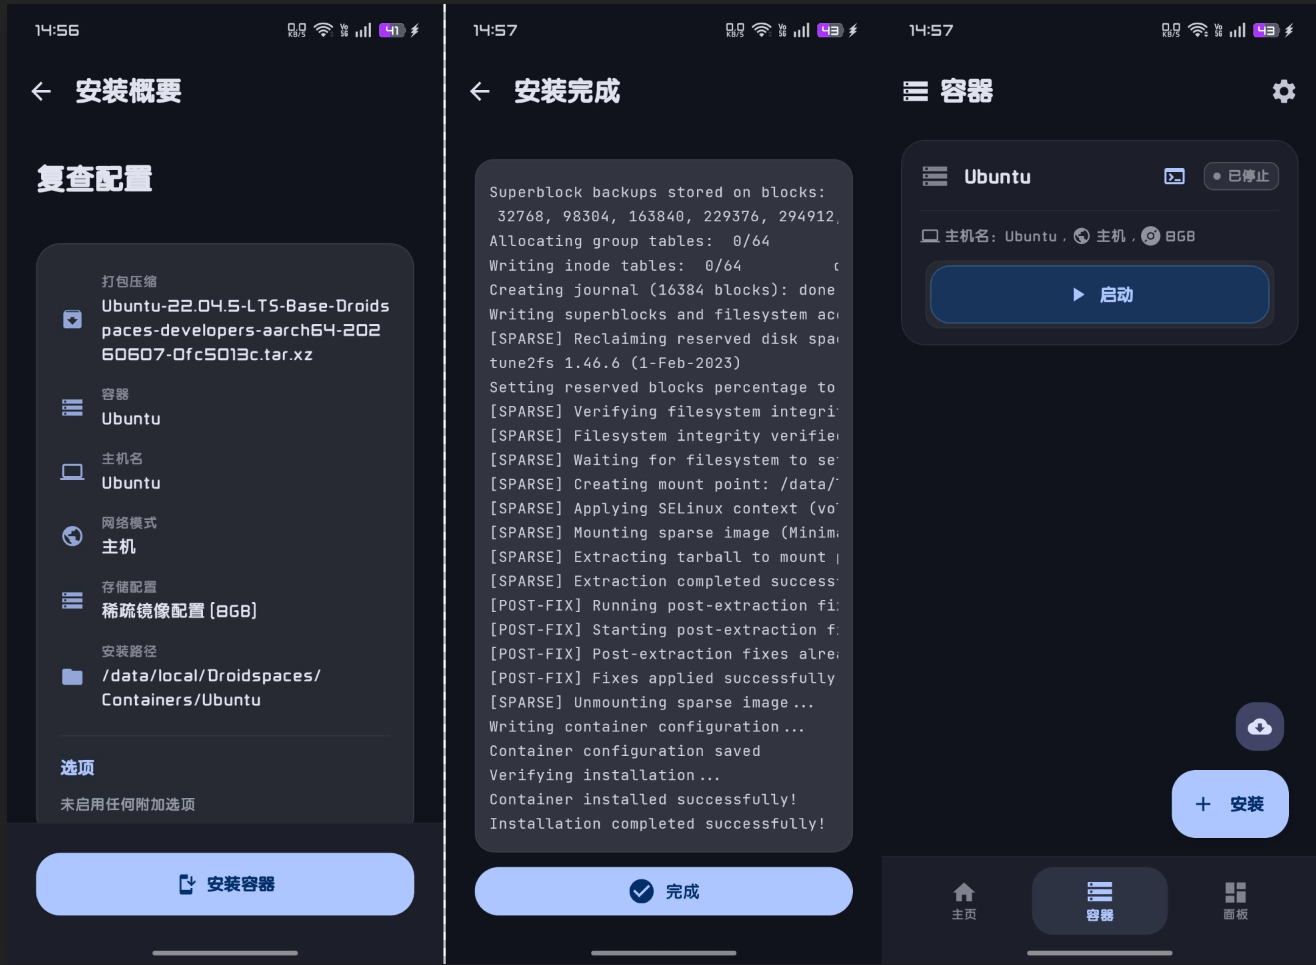Image resolution: width=1316 pixels, height=965 pixels.
Task: Click the server icon beside 容器 Ubuntu row
Action: click(72, 407)
